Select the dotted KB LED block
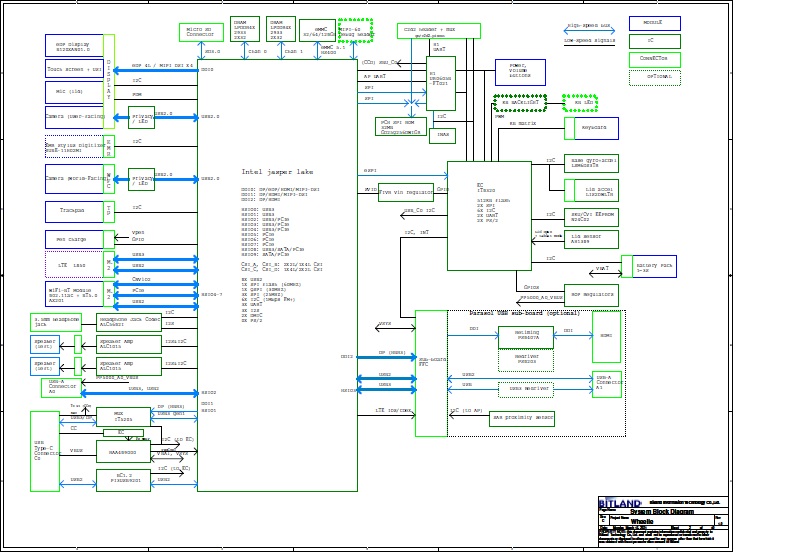This screenshot has height=554, width=785. point(580,103)
